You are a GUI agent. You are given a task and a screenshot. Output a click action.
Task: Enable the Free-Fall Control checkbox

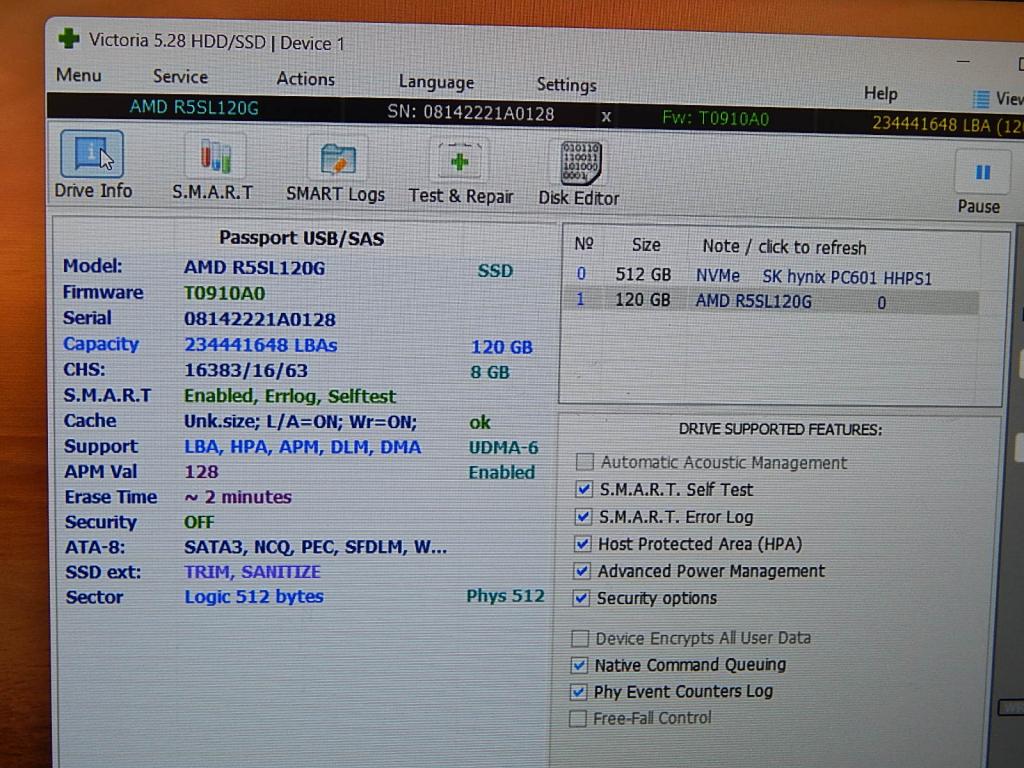[x=578, y=718]
